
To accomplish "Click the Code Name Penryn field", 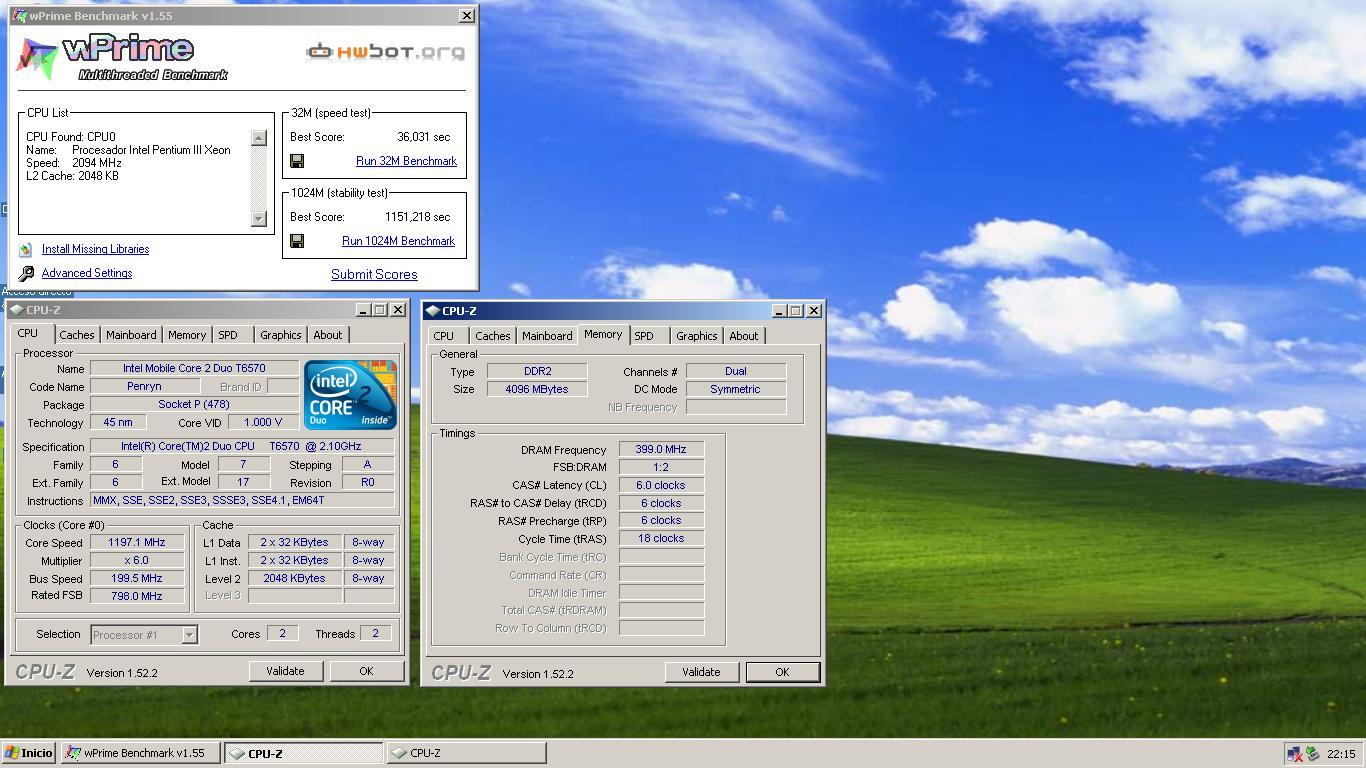I will (145, 386).
